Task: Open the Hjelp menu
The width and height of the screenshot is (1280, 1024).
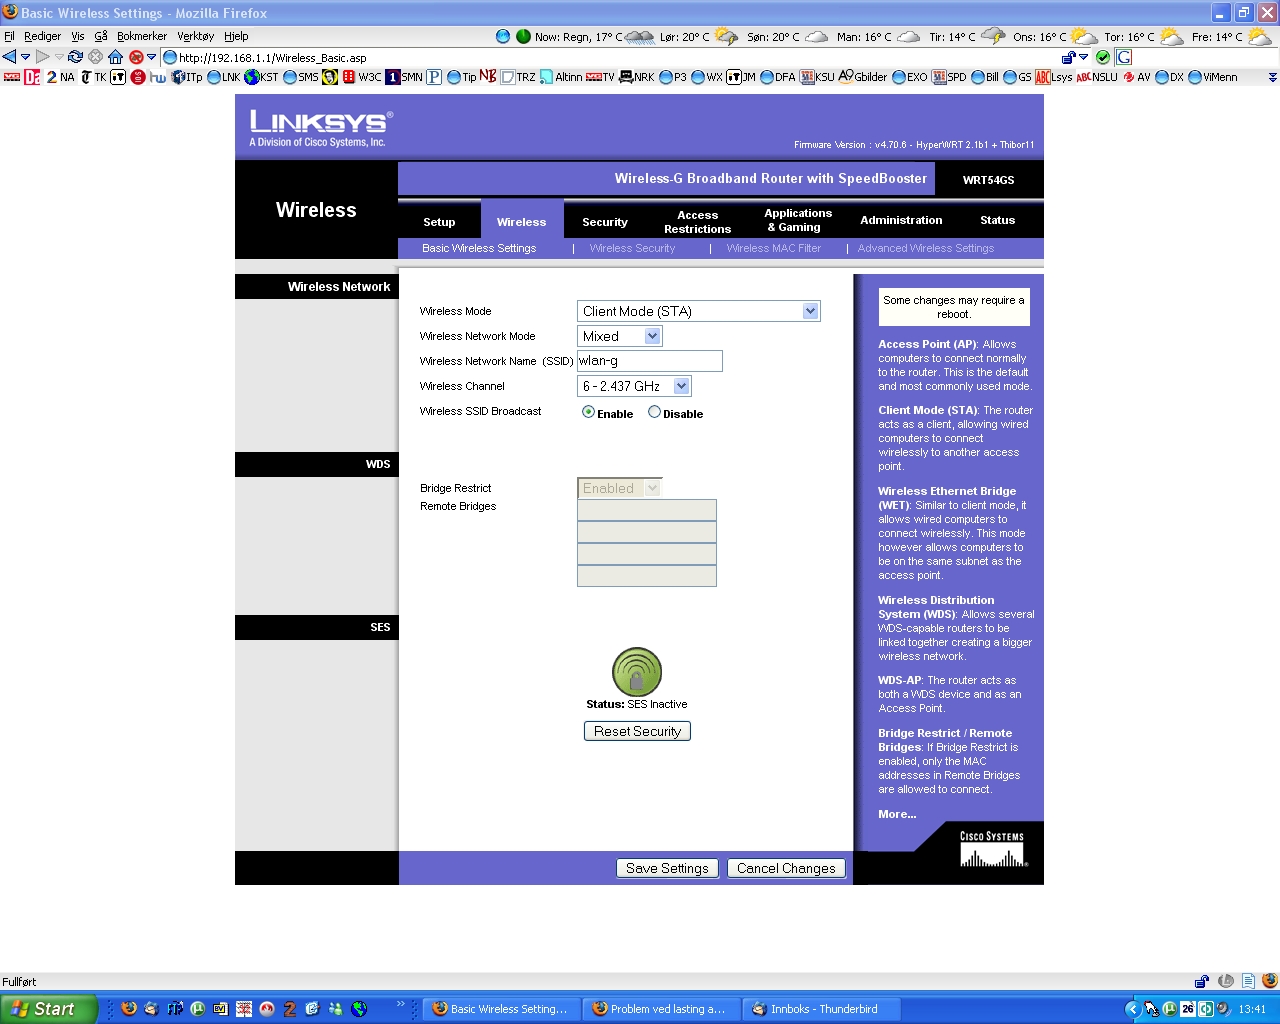Action: pyautogui.click(x=236, y=36)
